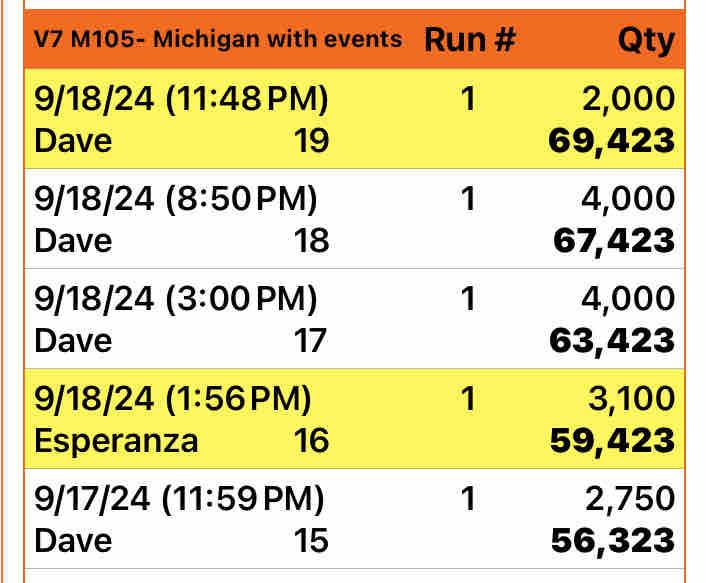Open the 9/17/24 11:59 PM entry
The height and width of the screenshot is (583, 706).
tap(179, 499)
